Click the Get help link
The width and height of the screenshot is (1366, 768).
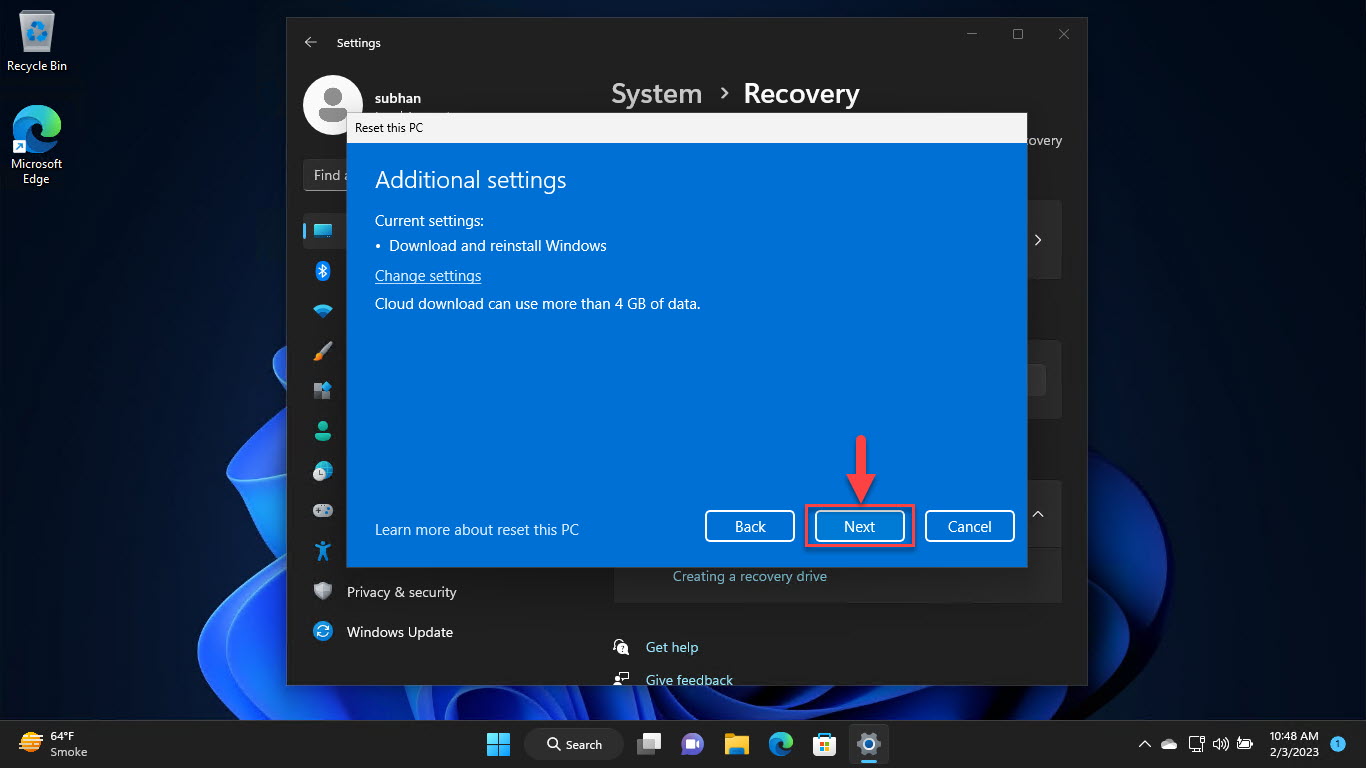click(x=672, y=647)
